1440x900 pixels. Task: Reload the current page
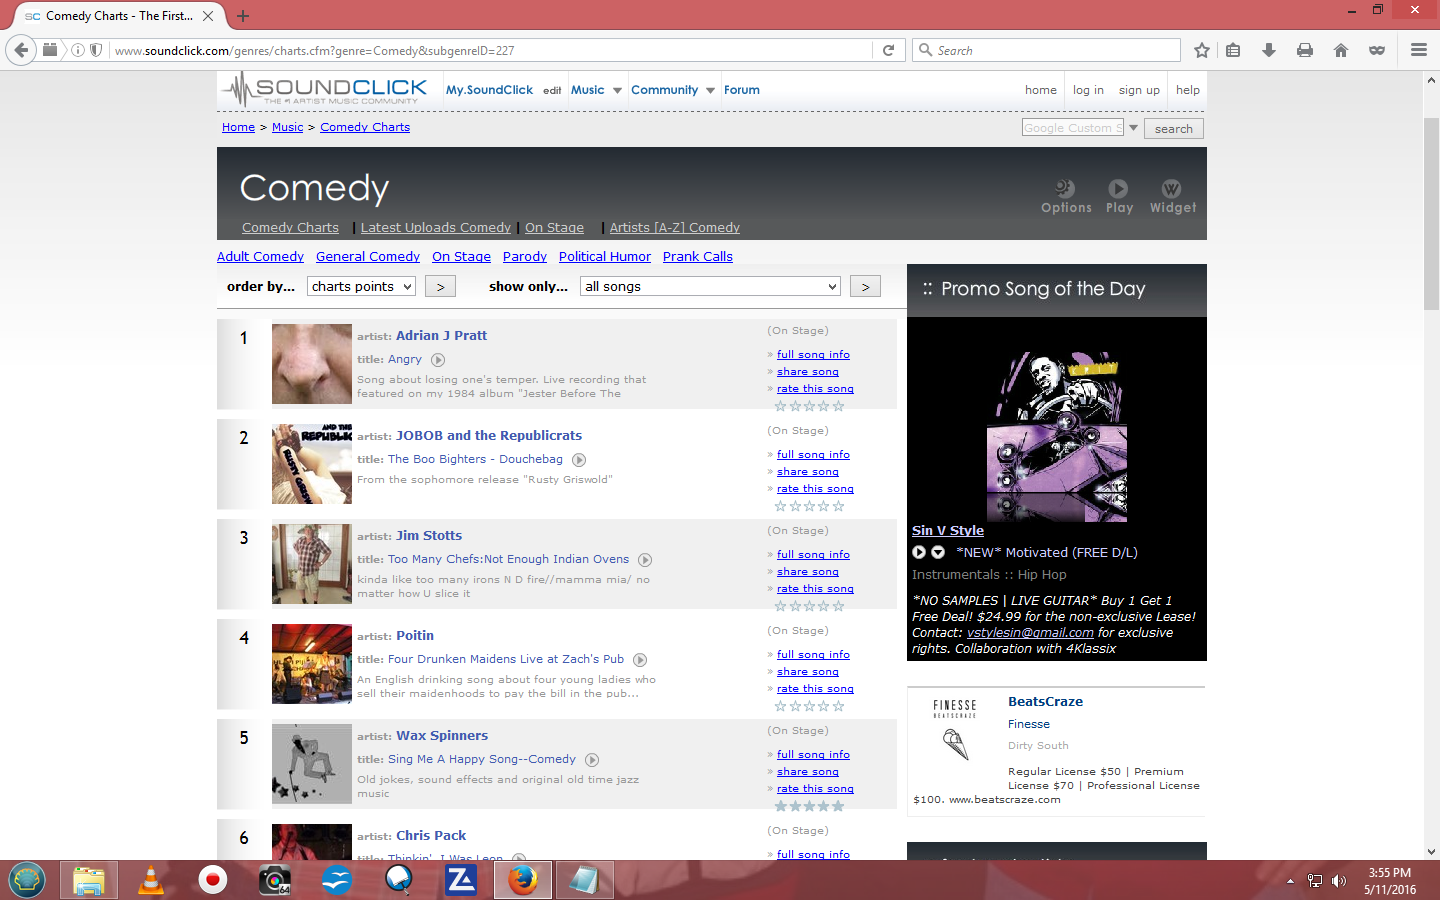click(888, 50)
